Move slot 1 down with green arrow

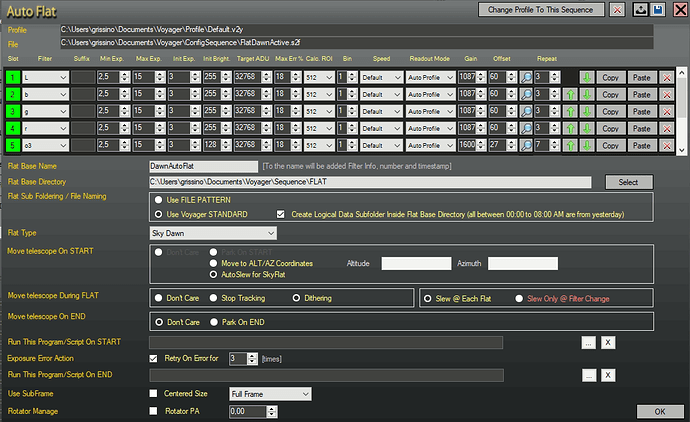(587, 77)
